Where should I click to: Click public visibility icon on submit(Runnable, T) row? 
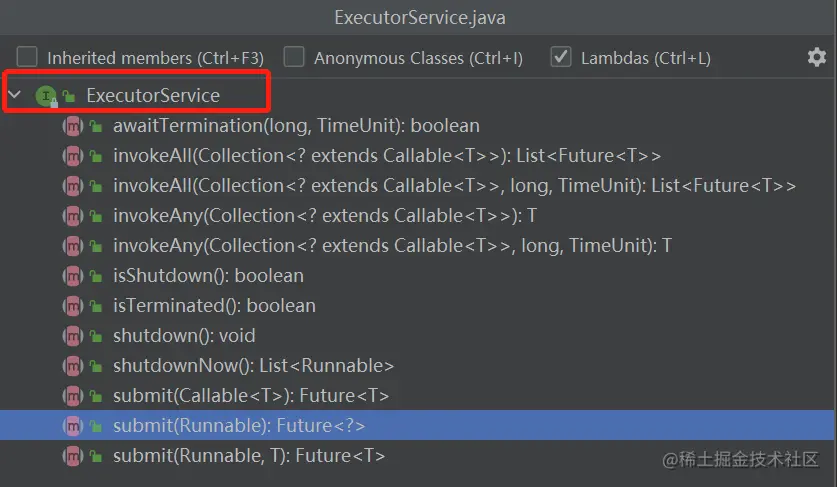coord(96,457)
